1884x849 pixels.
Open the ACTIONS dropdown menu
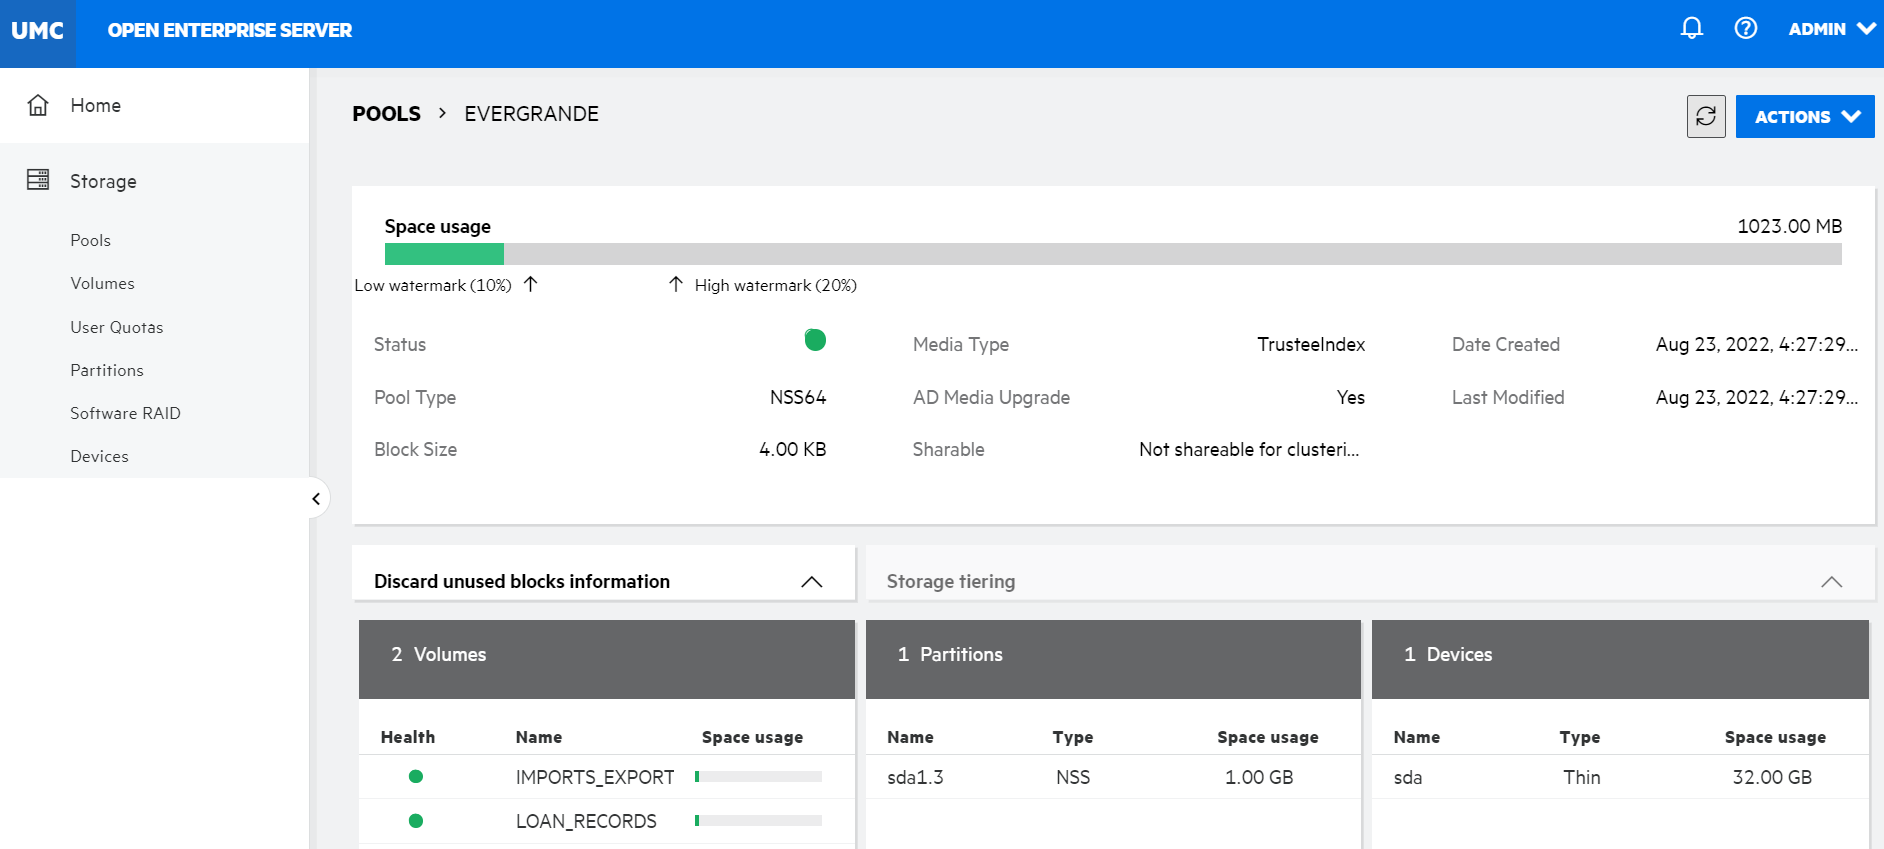click(x=1804, y=117)
